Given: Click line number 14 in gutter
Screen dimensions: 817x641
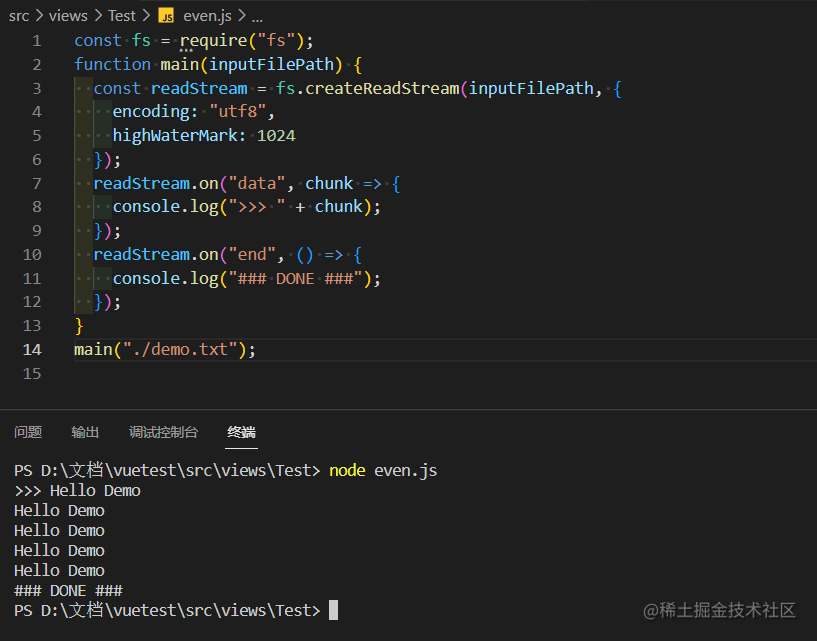Looking at the screenshot, I should tap(32, 350).
